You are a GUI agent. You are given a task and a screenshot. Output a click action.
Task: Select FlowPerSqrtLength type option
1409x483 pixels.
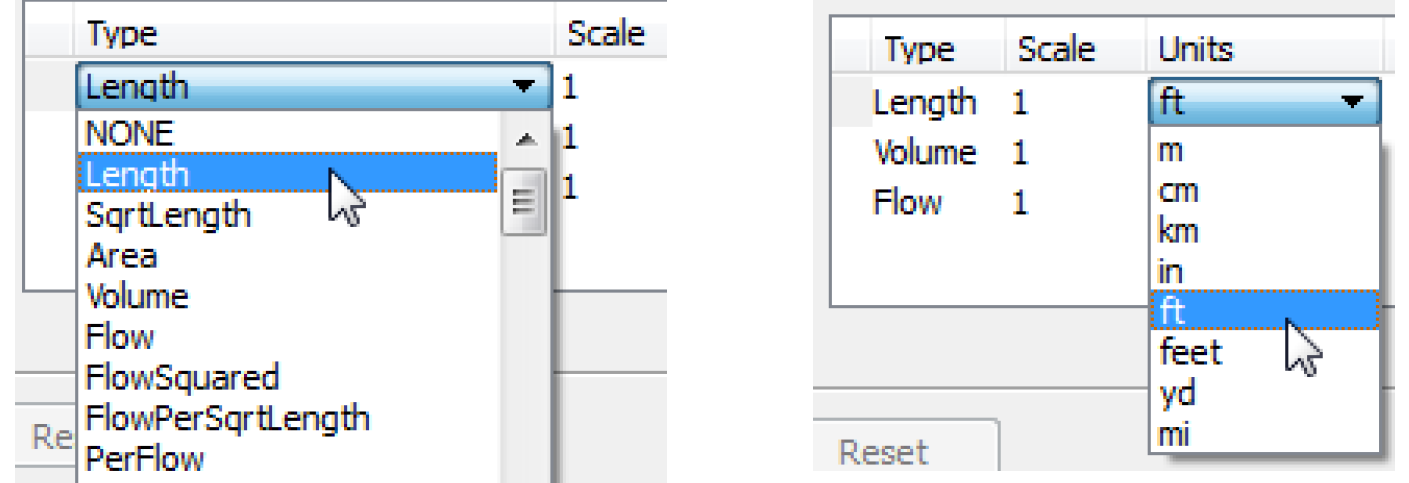tap(227, 418)
